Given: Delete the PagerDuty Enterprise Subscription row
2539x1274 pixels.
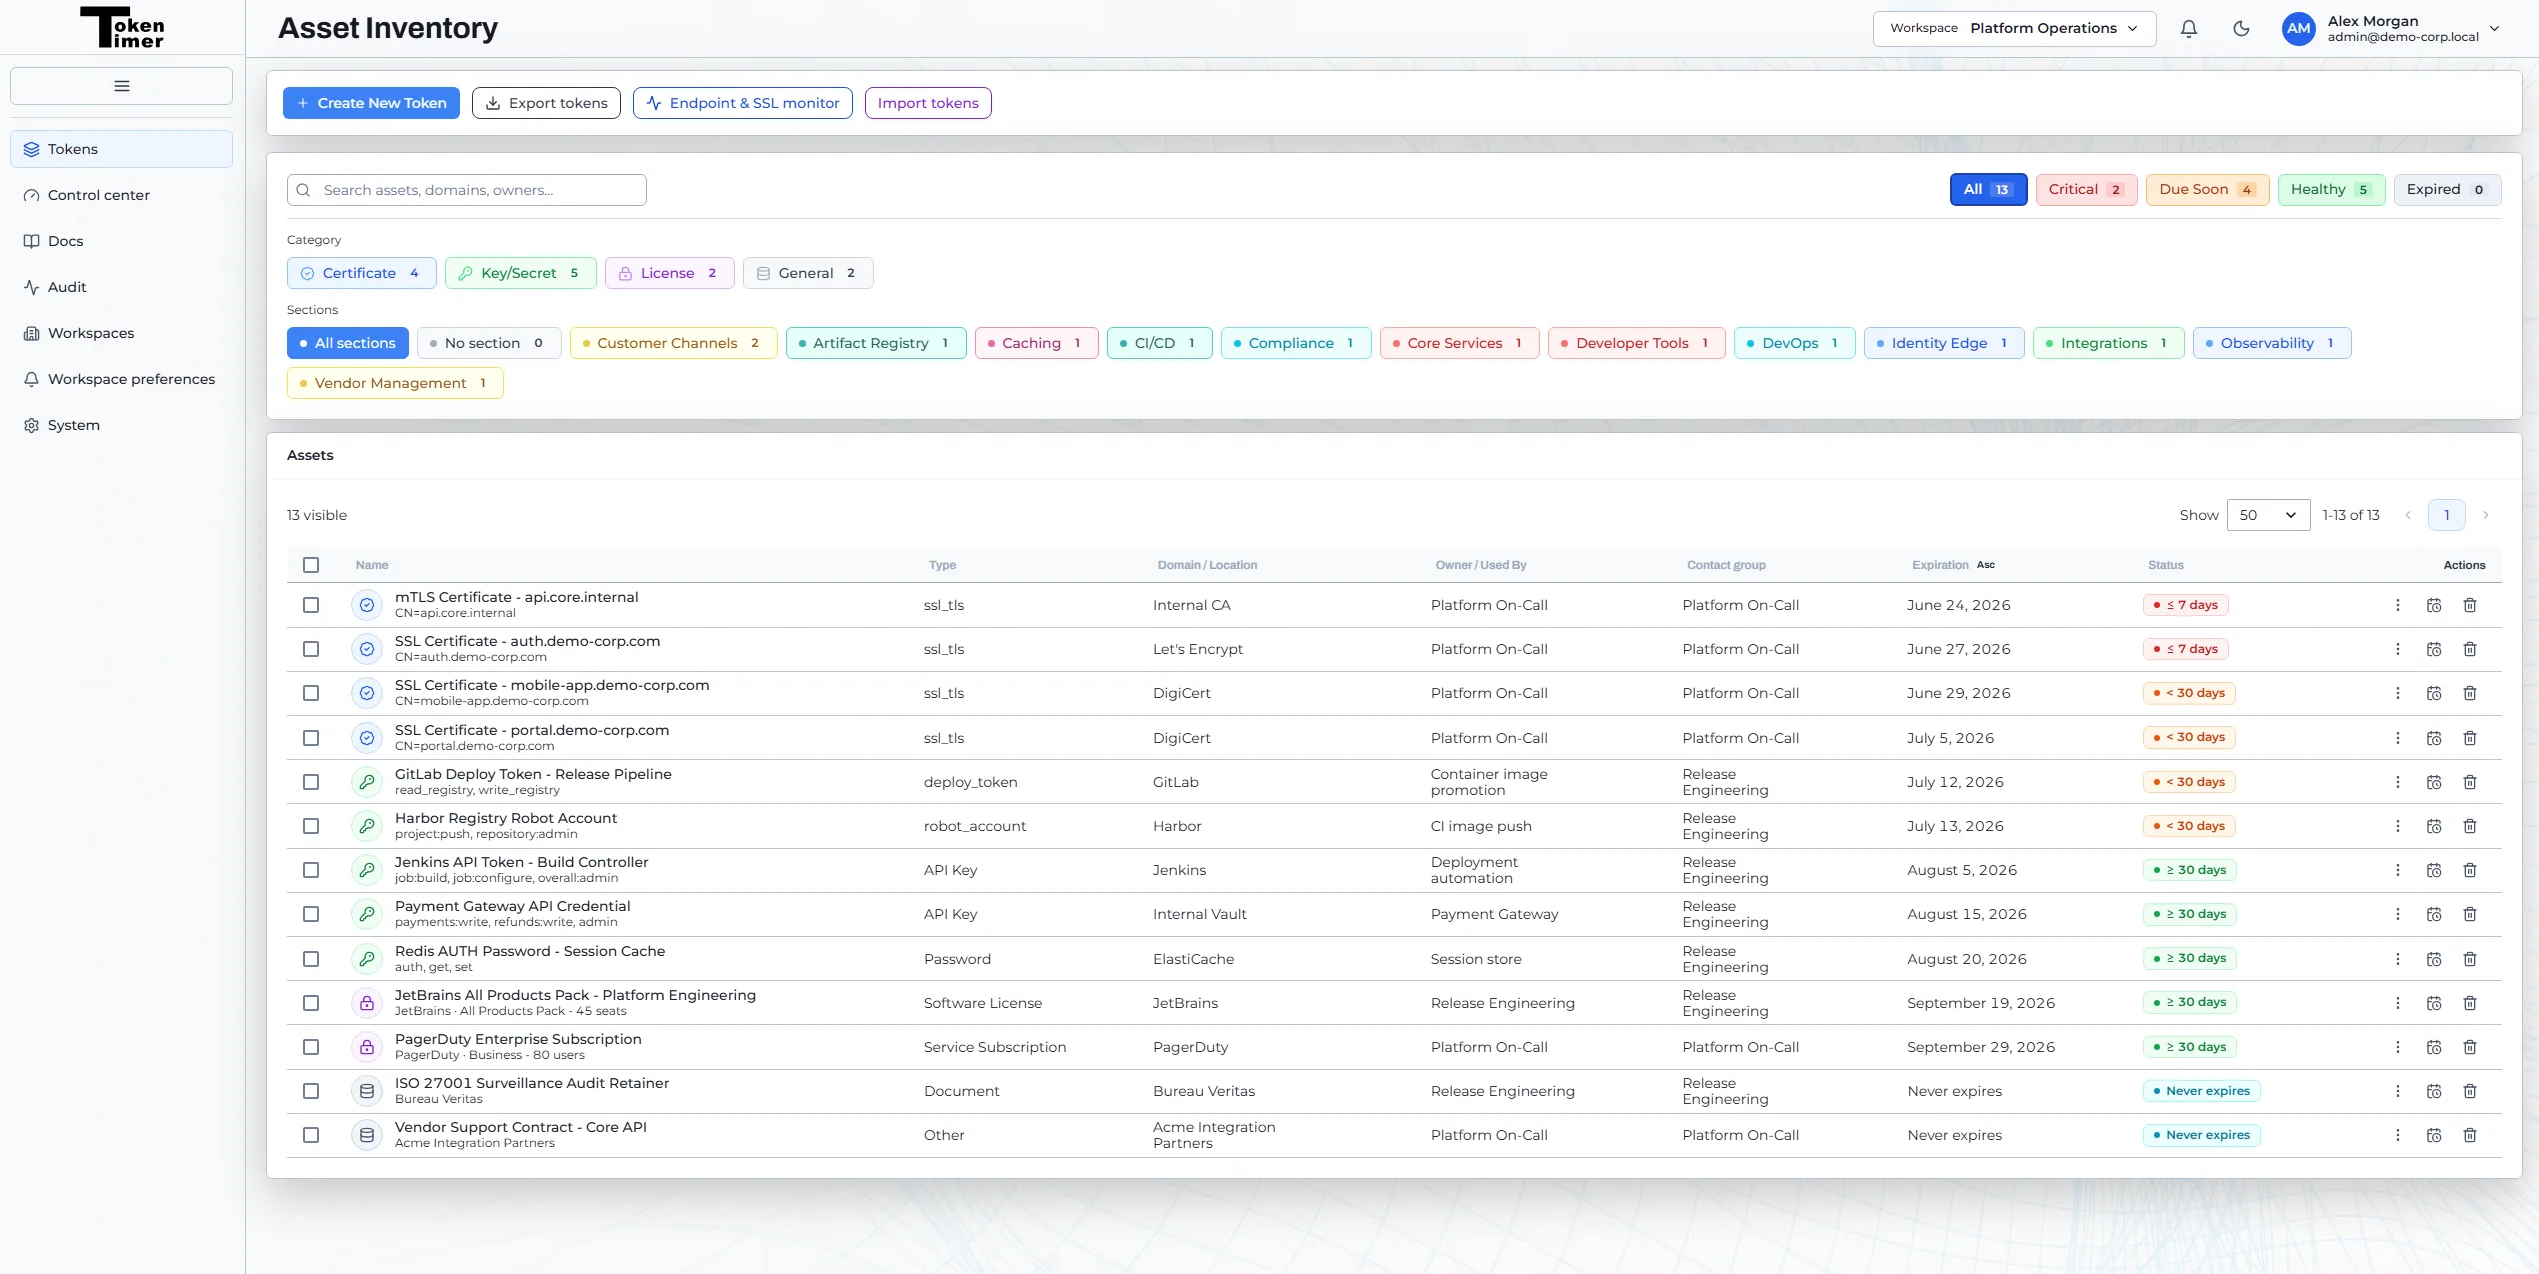Looking at the screenshot, I should click(2470, 1047).
